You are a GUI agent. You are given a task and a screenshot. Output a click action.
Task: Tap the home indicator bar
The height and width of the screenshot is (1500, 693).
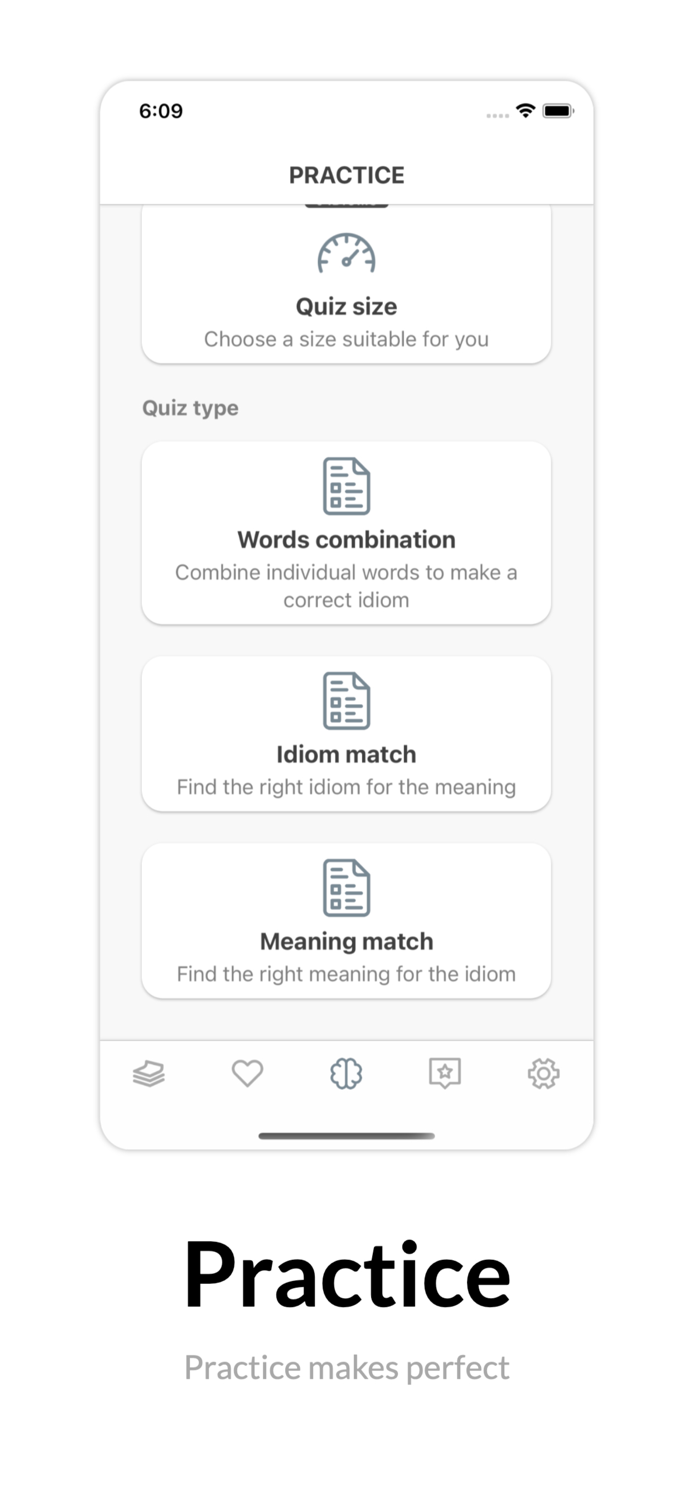point(346,1136)
